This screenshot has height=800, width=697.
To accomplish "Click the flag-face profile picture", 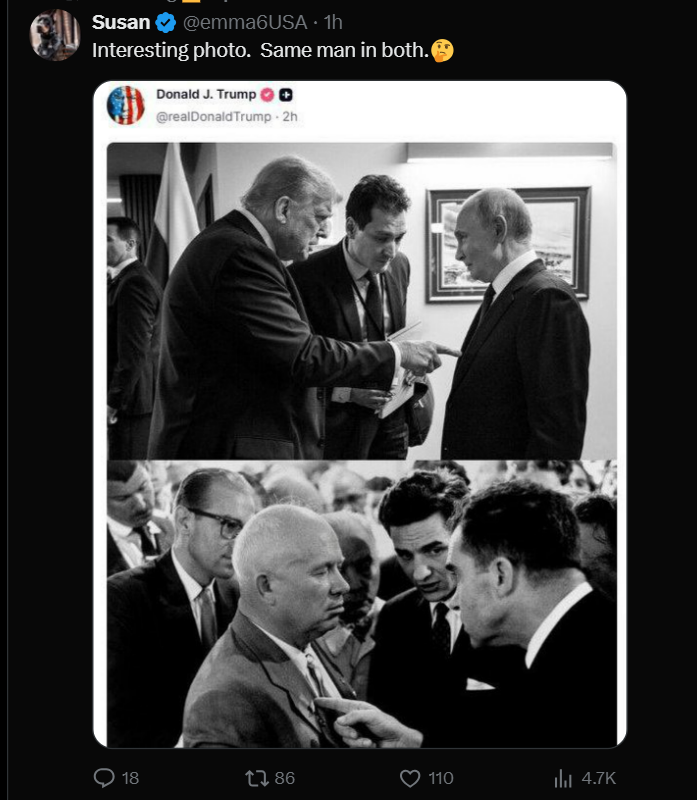I will (126, 105).
